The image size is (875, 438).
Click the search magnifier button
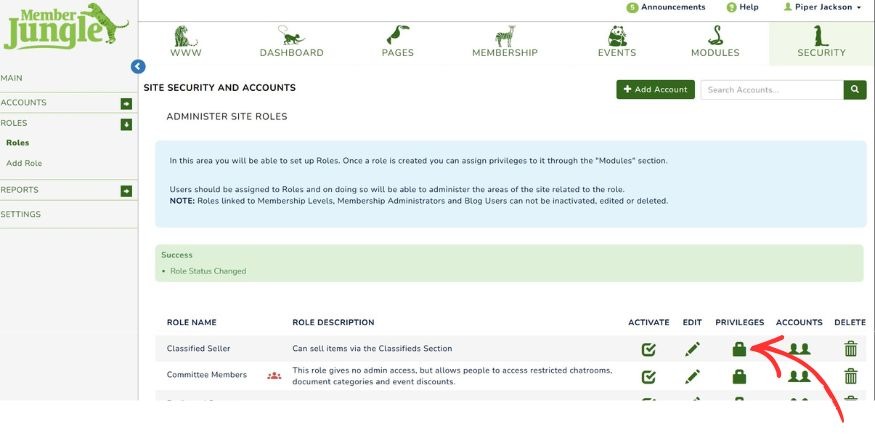point(855,90)
